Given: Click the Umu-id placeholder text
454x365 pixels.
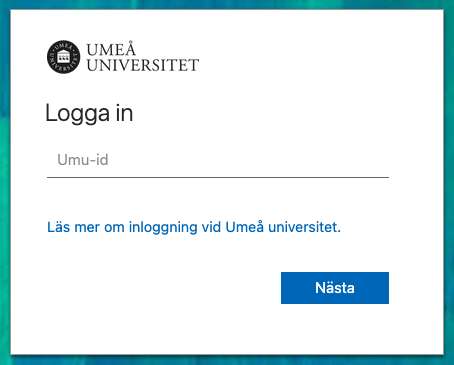Looking at the screenshot, I should click(83, 160).
